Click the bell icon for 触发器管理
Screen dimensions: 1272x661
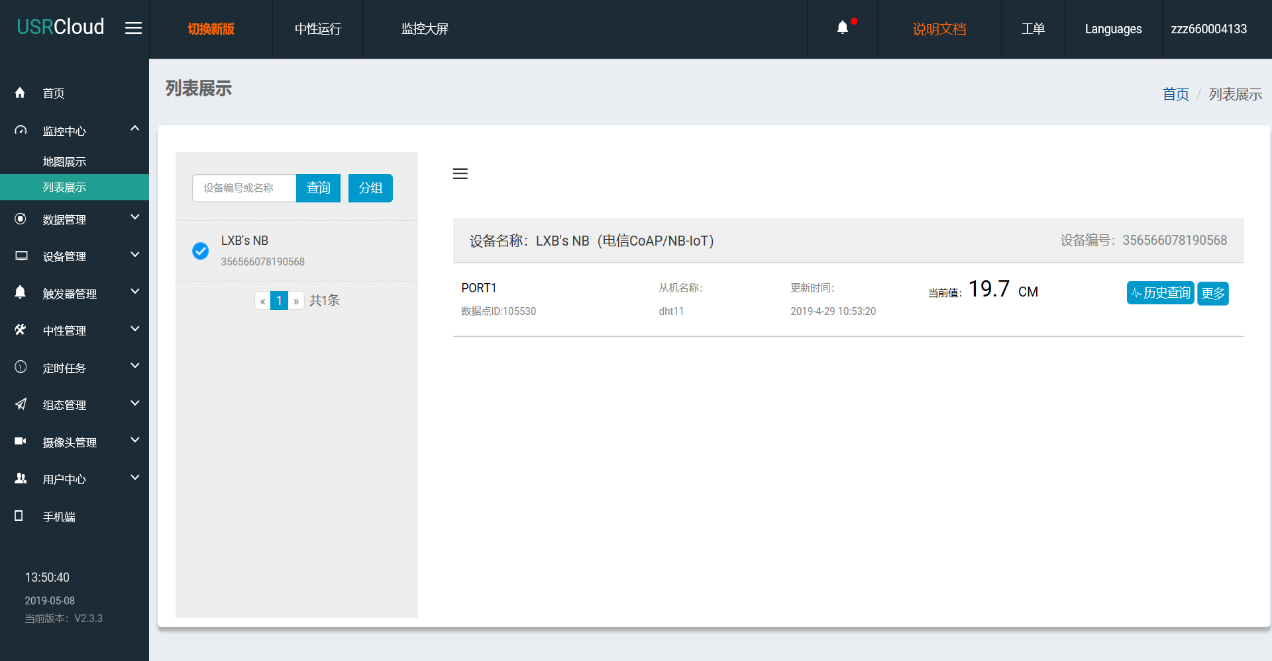20,293
